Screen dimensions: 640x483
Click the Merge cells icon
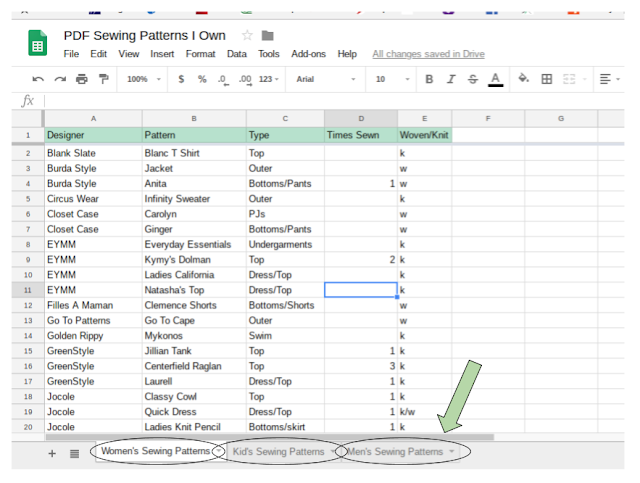[569, 79]
